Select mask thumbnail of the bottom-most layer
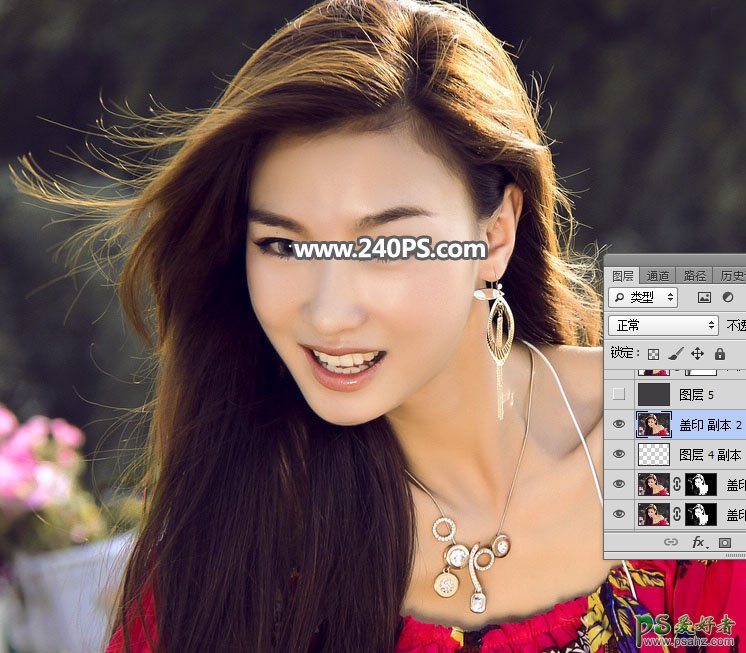746x653 pixels. (x=700, y=514)
